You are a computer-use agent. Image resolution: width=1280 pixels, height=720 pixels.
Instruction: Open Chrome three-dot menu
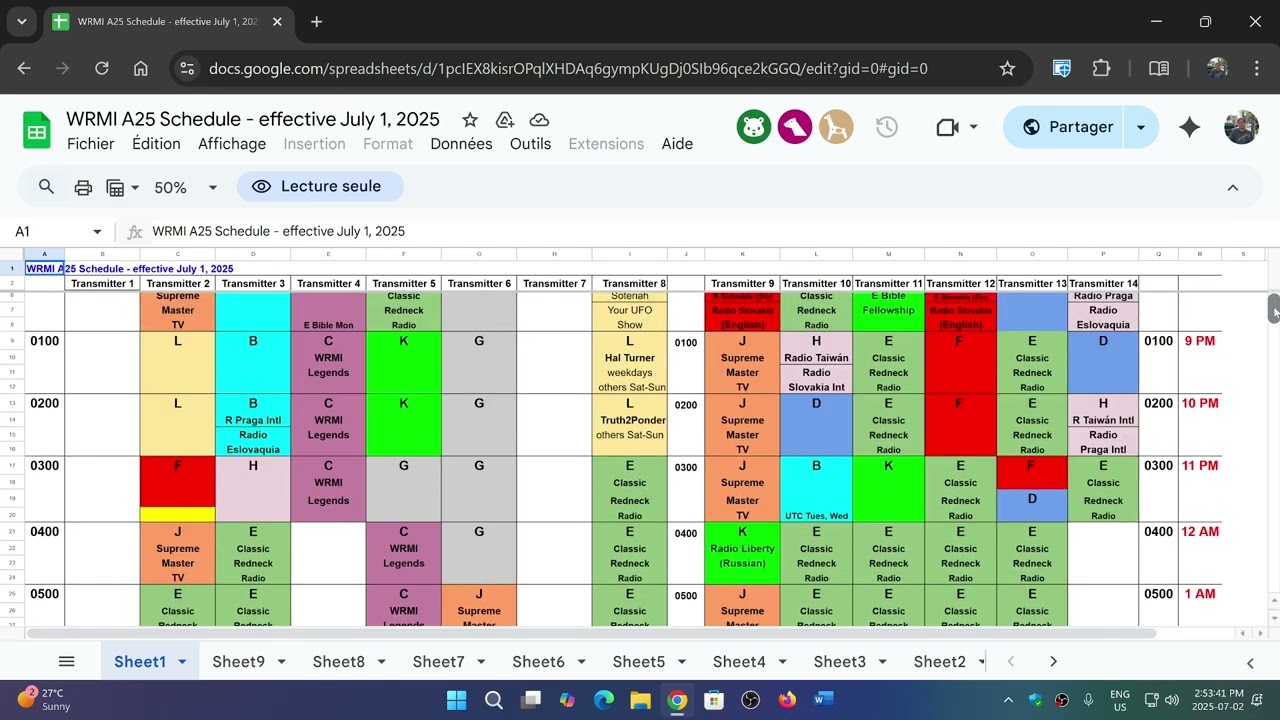point(1257,68)
